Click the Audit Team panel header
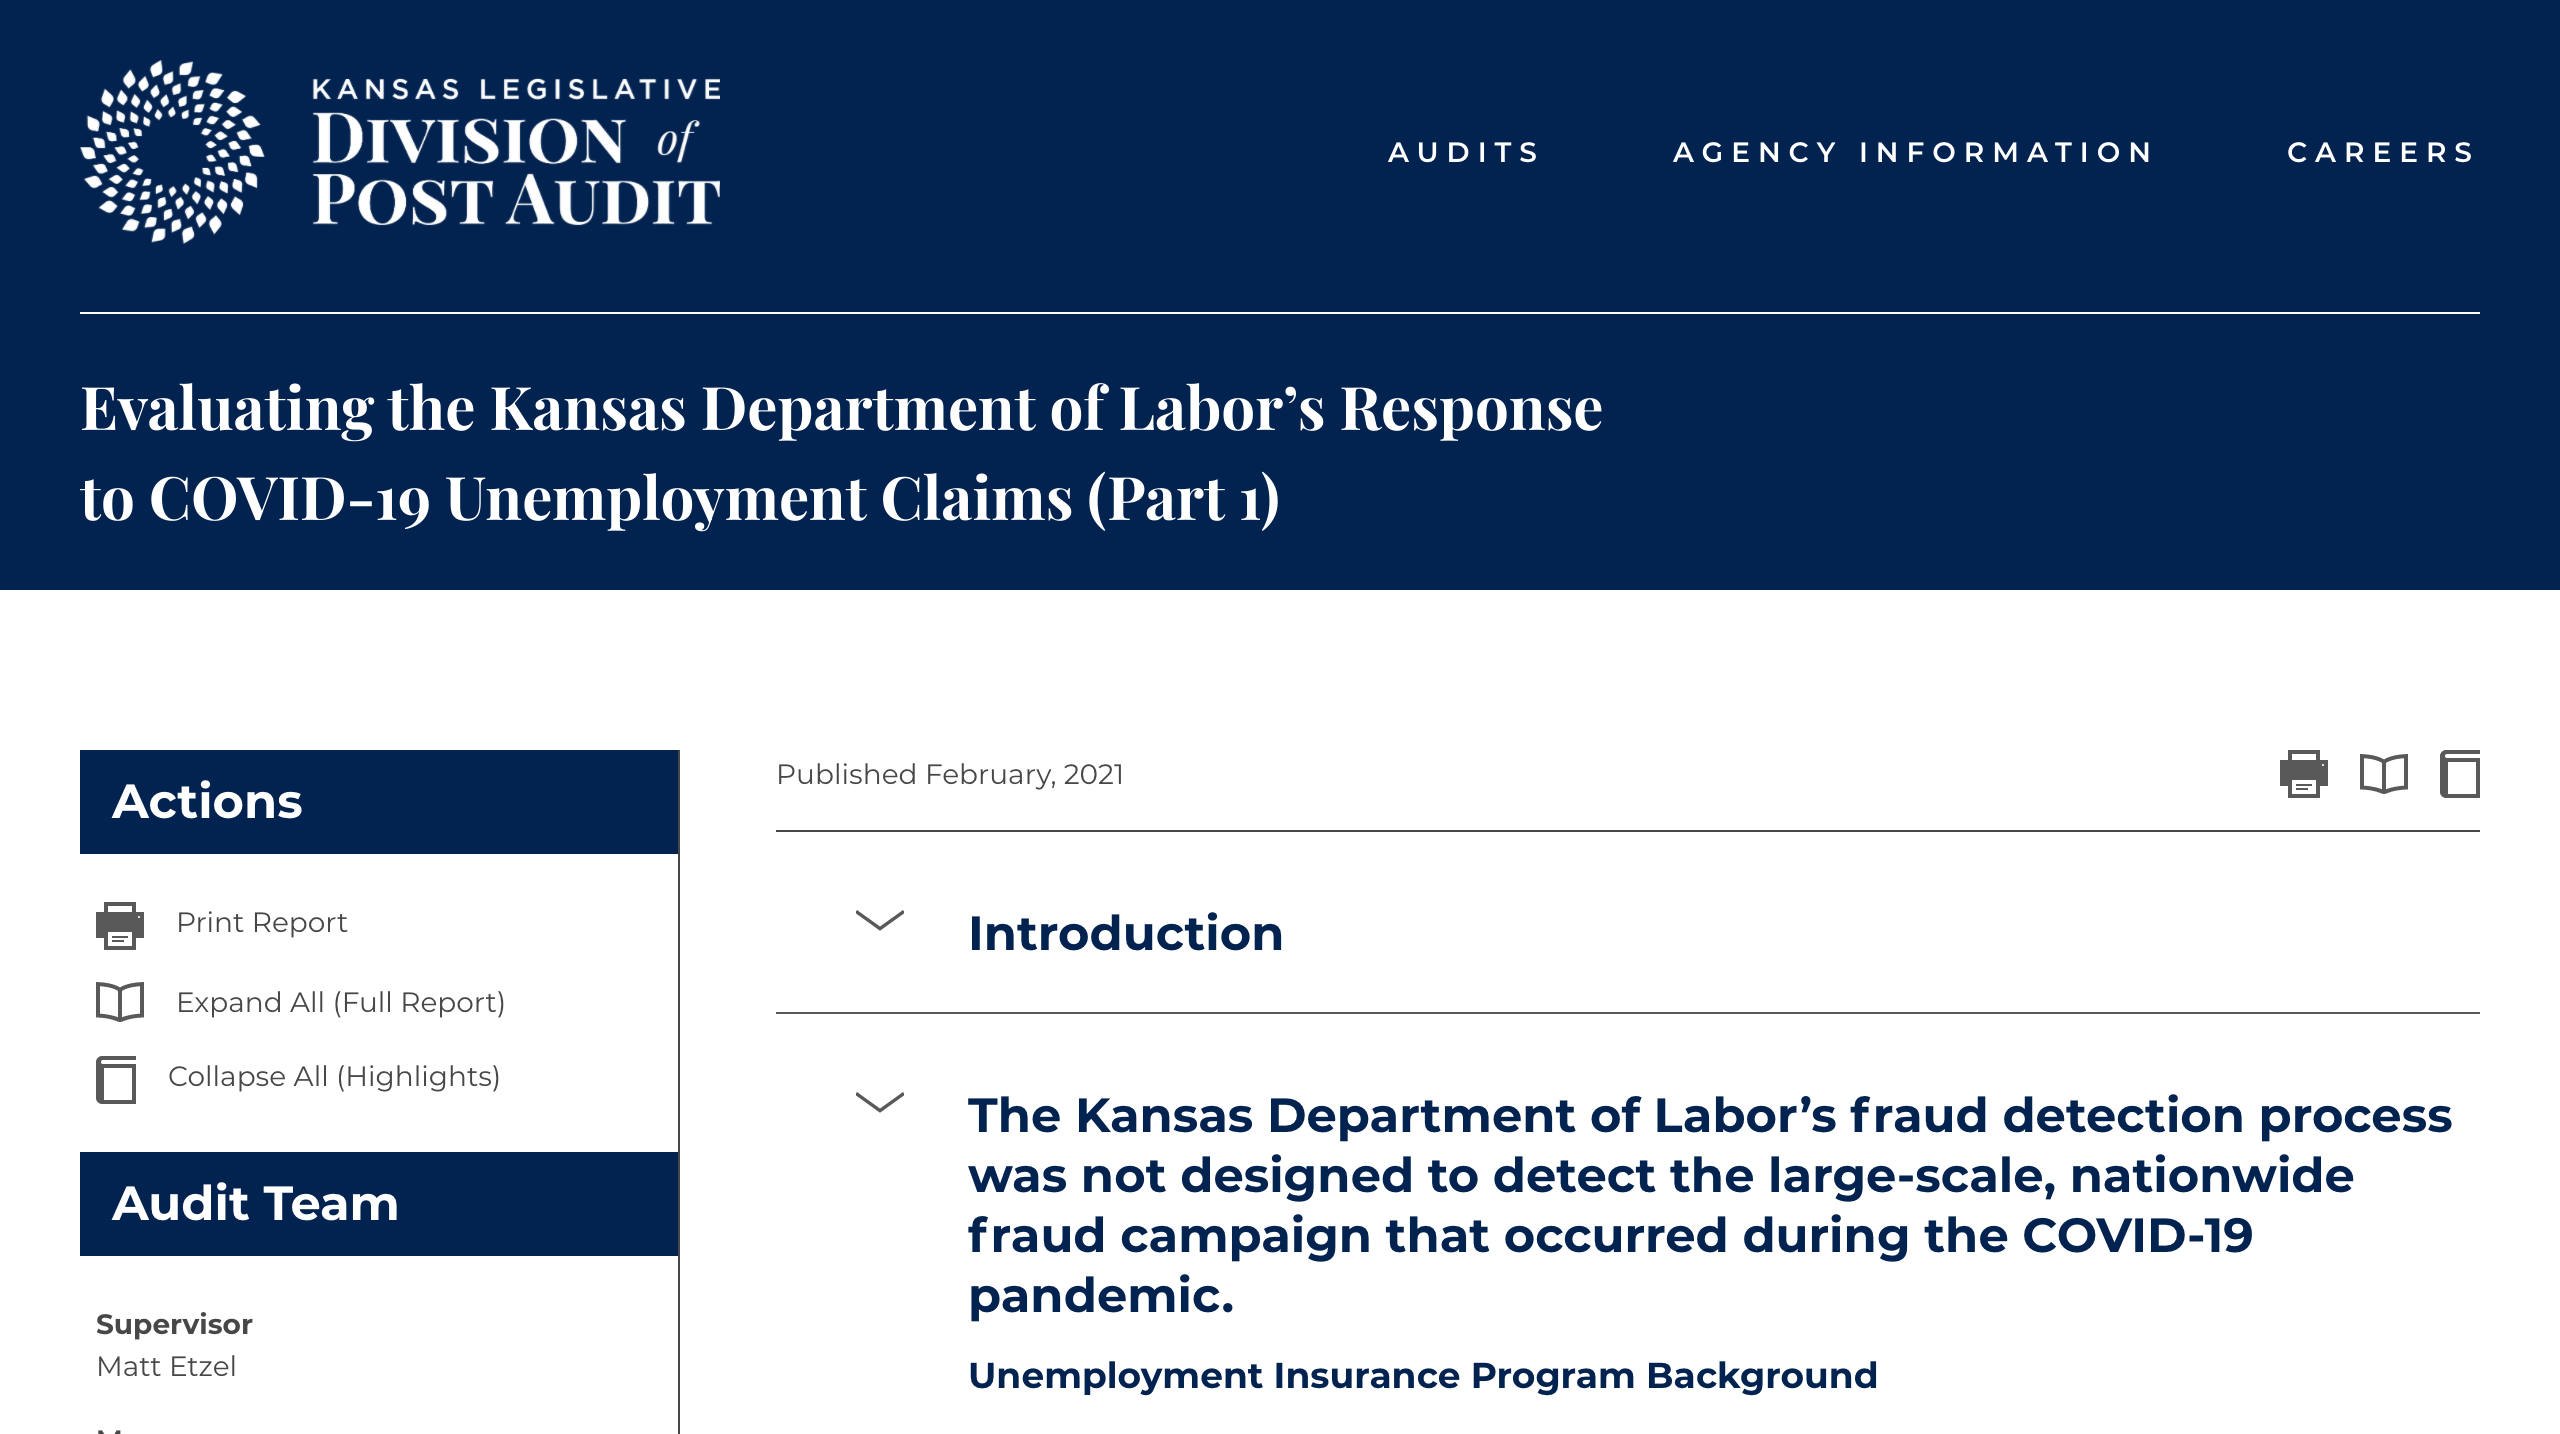This screenshot has width=2560, height=1434. (379, 1204)
